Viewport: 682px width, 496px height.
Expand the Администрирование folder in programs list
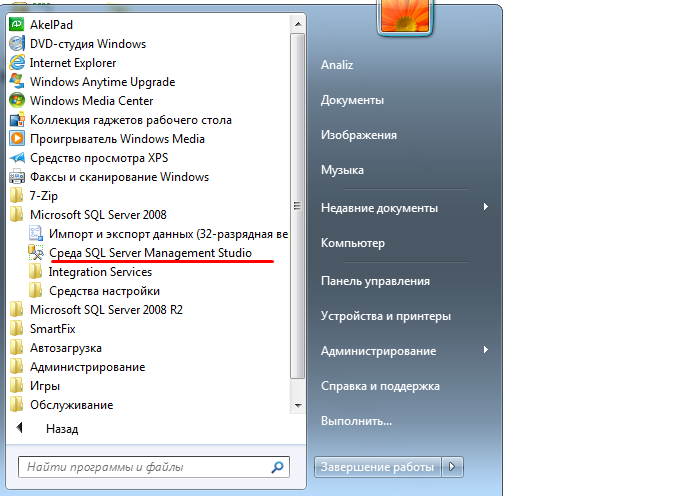(87, 367)
